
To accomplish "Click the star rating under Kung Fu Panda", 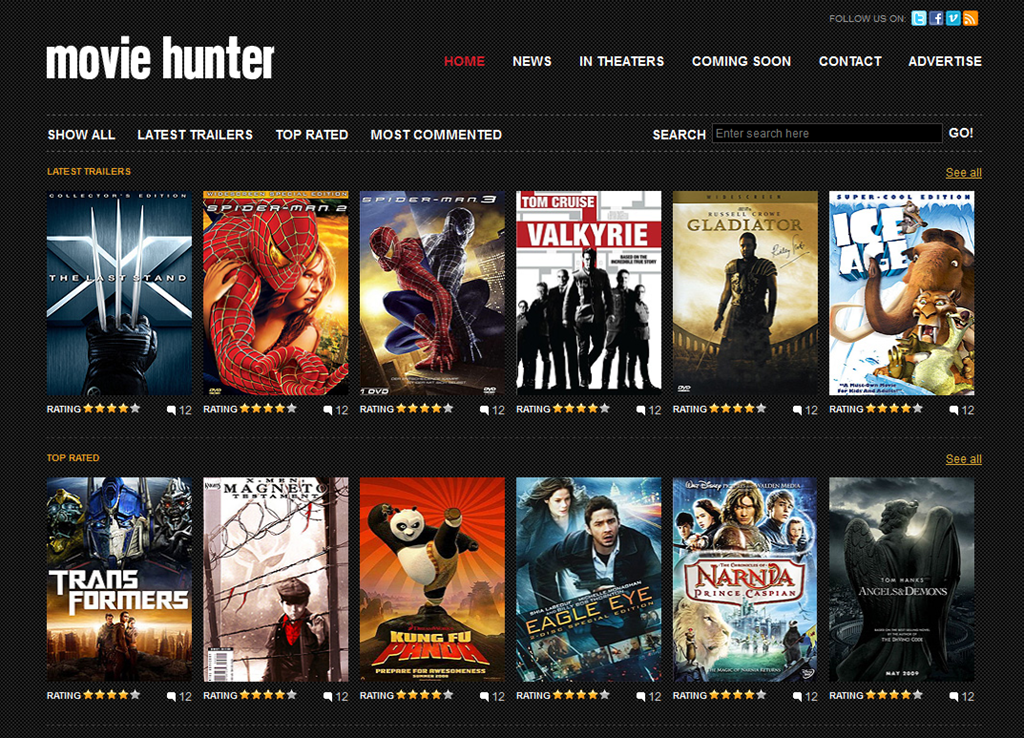I will 424,695.
